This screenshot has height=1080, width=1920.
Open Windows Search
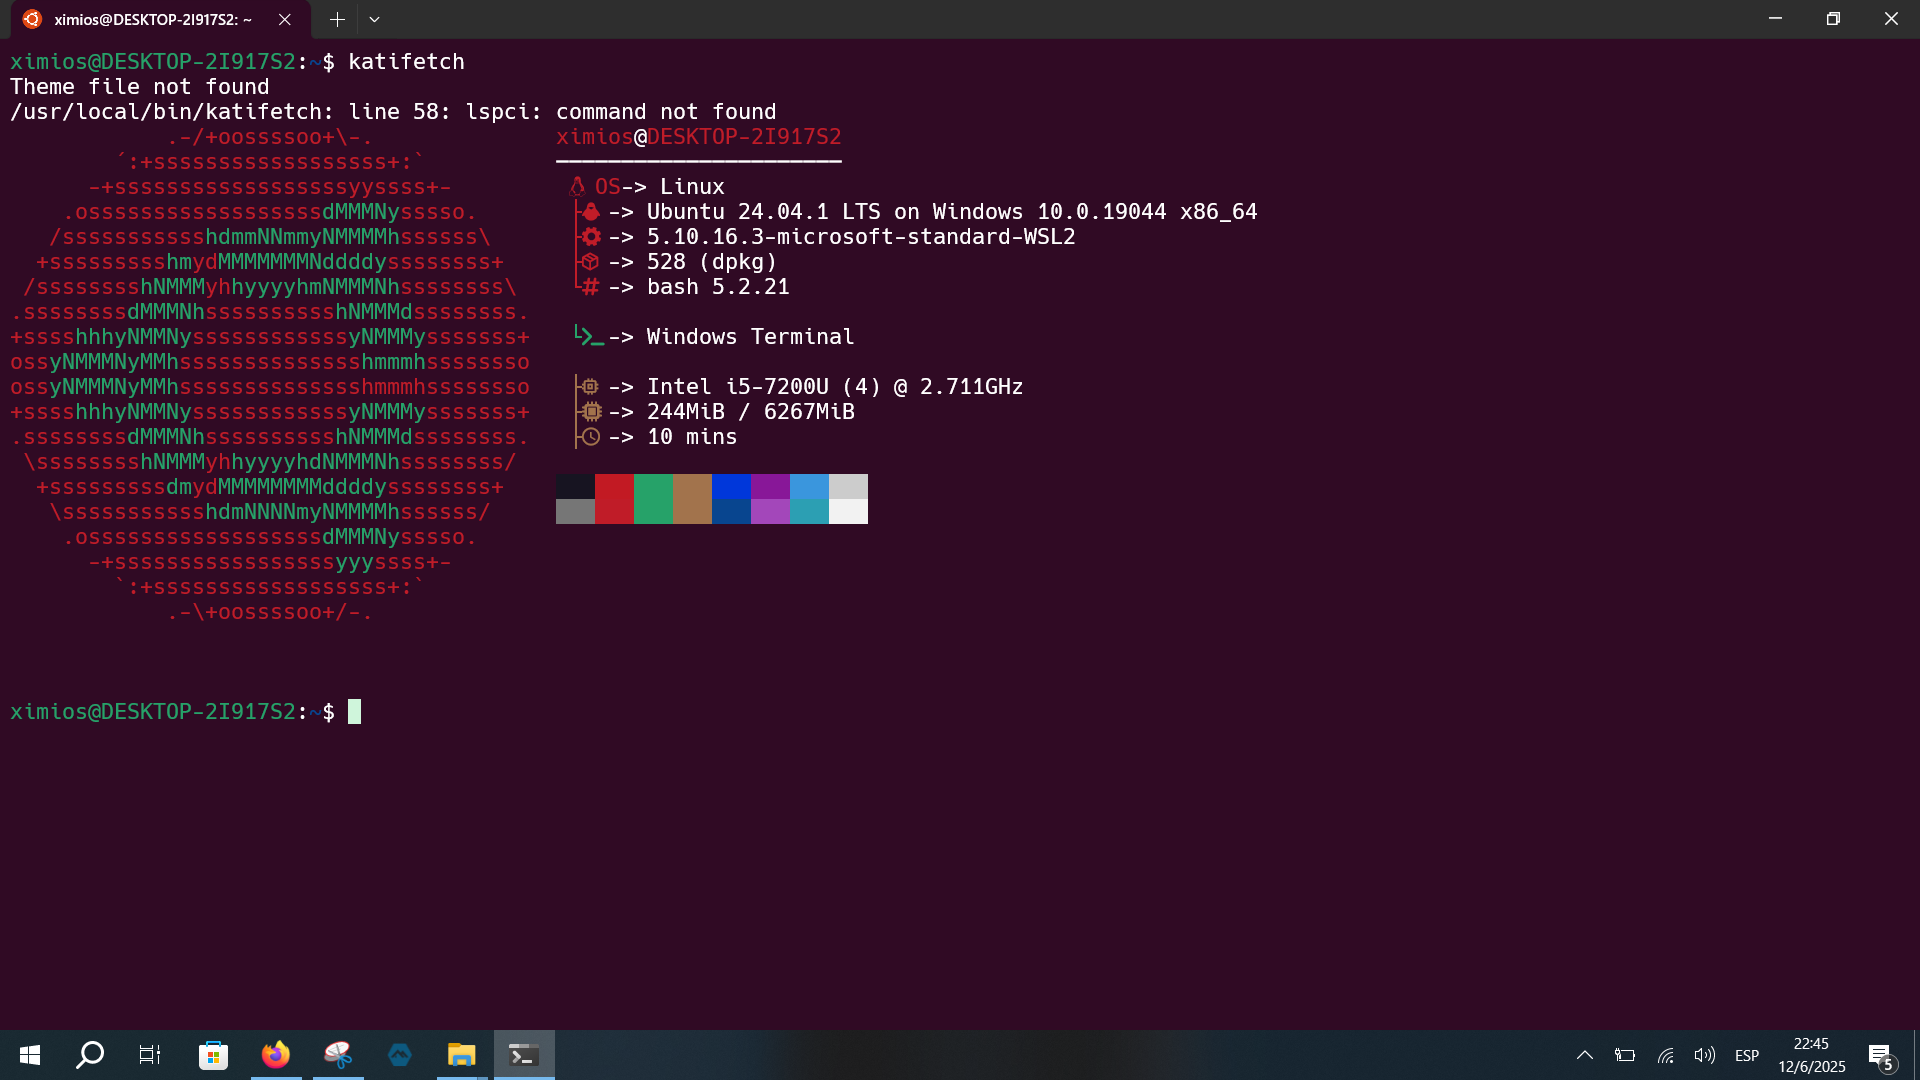pos(90,1054)
